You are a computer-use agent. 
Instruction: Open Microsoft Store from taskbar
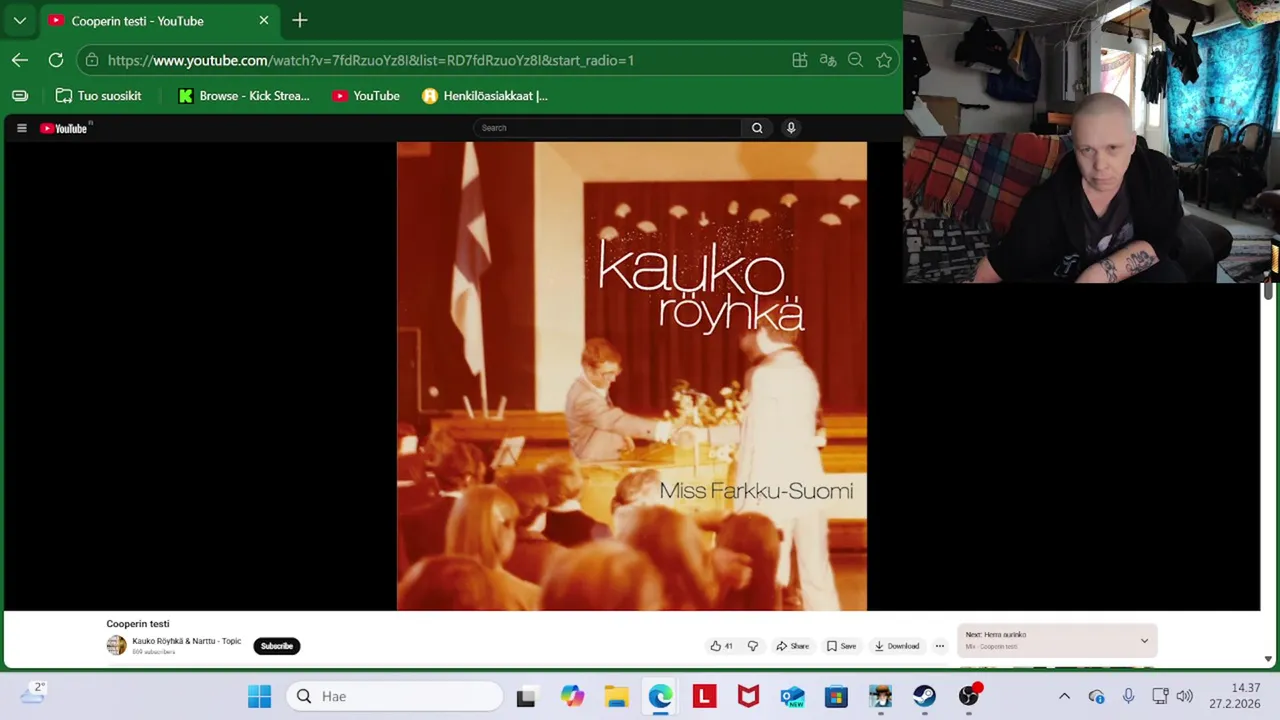click(x=836, y=696)
